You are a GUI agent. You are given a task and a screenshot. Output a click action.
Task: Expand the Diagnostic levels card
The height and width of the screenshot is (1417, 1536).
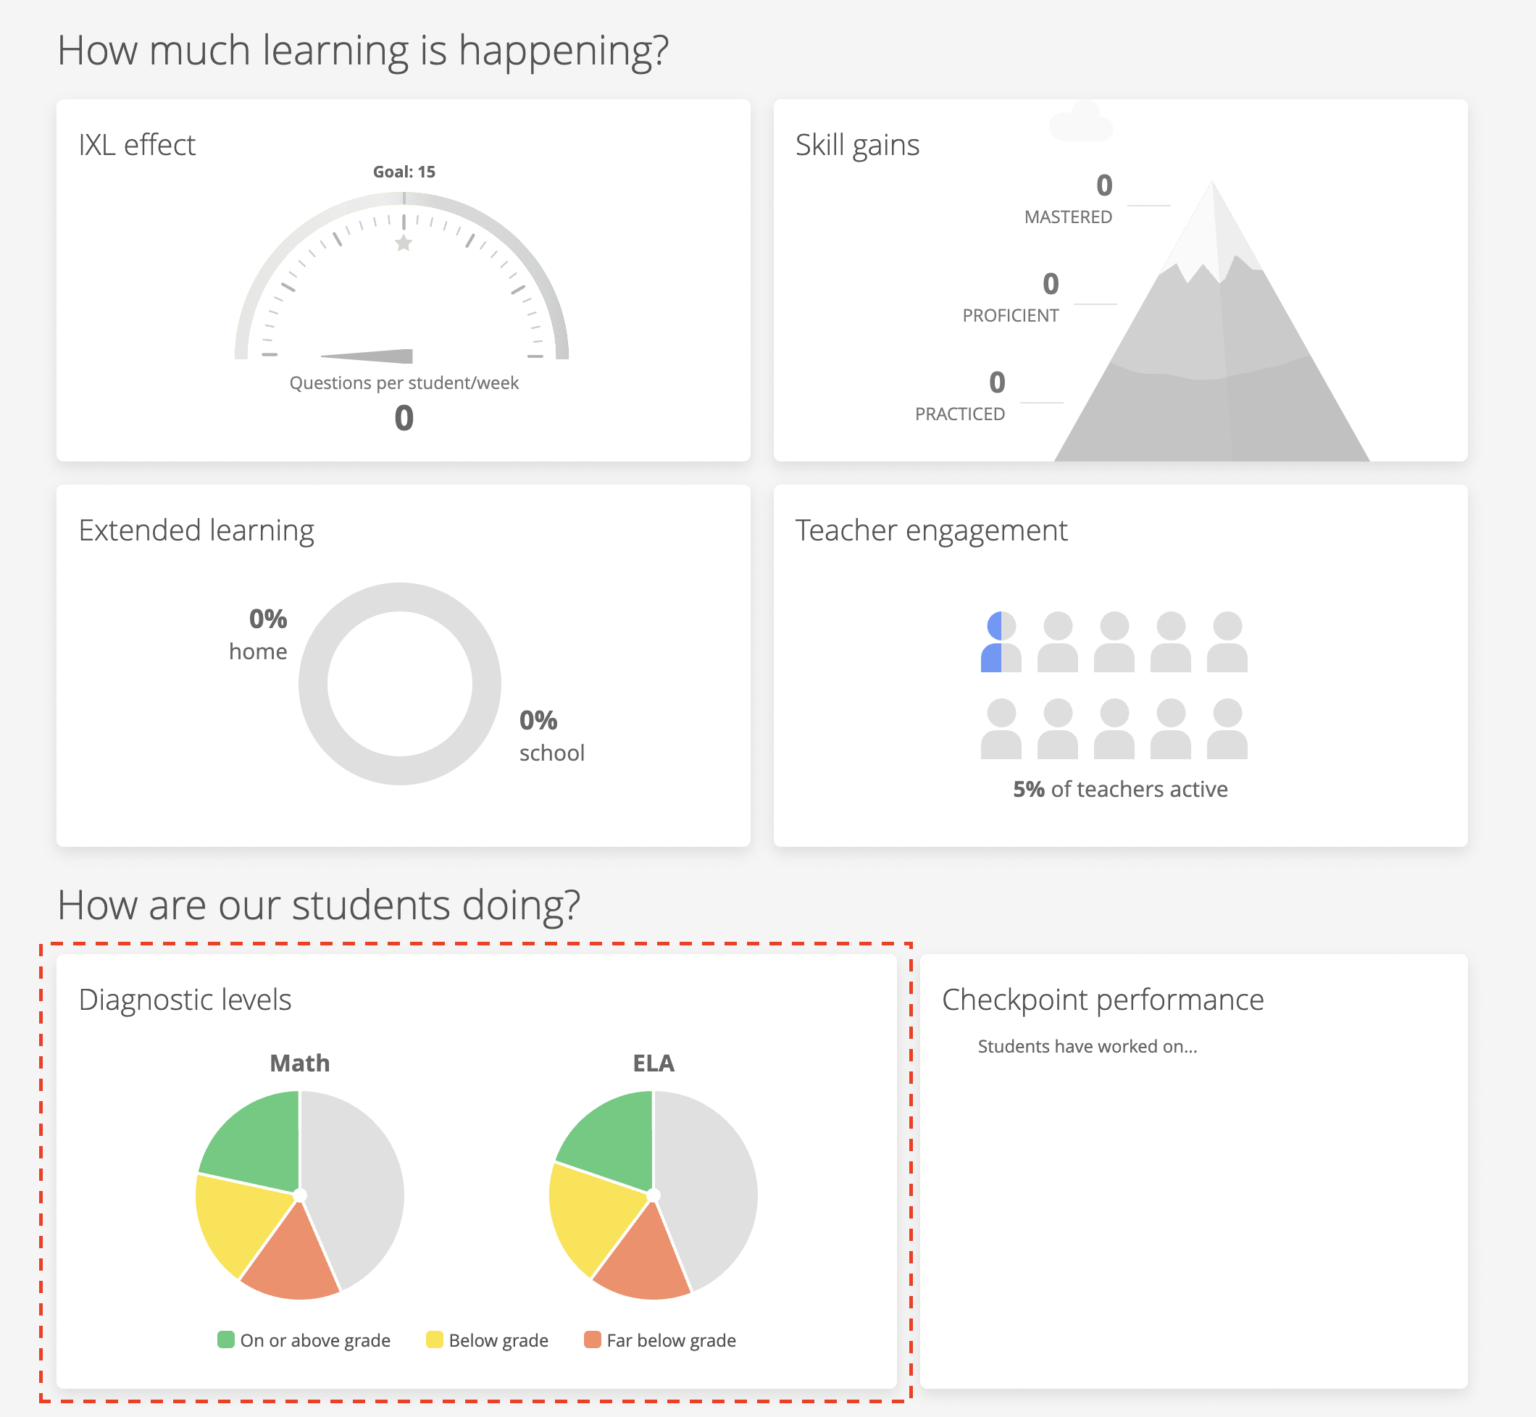tap(185, 999)
